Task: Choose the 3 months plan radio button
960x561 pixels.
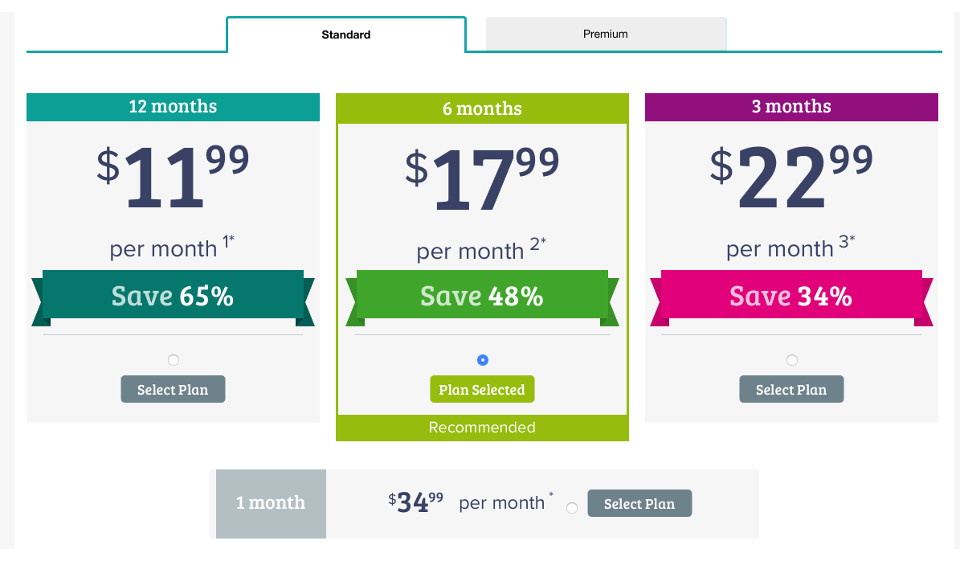Action: click(x=792, y=360)
